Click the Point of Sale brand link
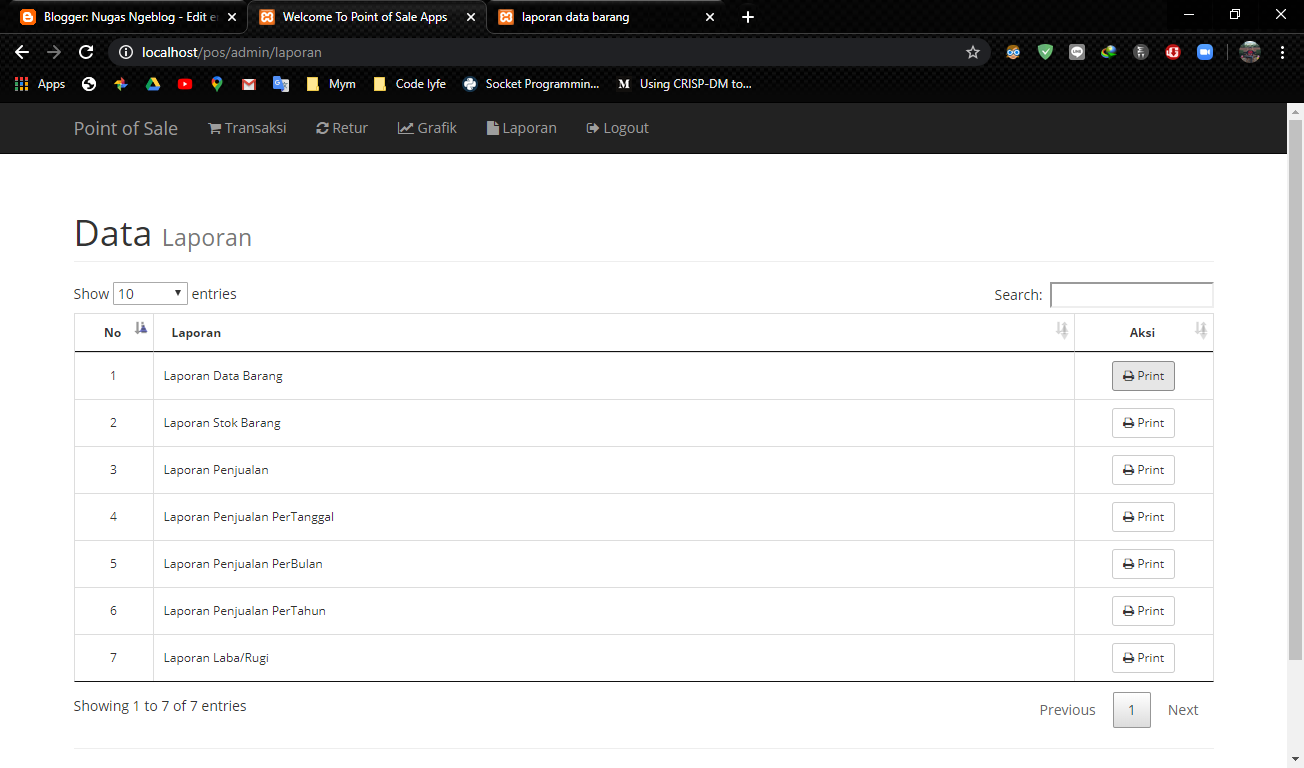 tap(126, 128)
